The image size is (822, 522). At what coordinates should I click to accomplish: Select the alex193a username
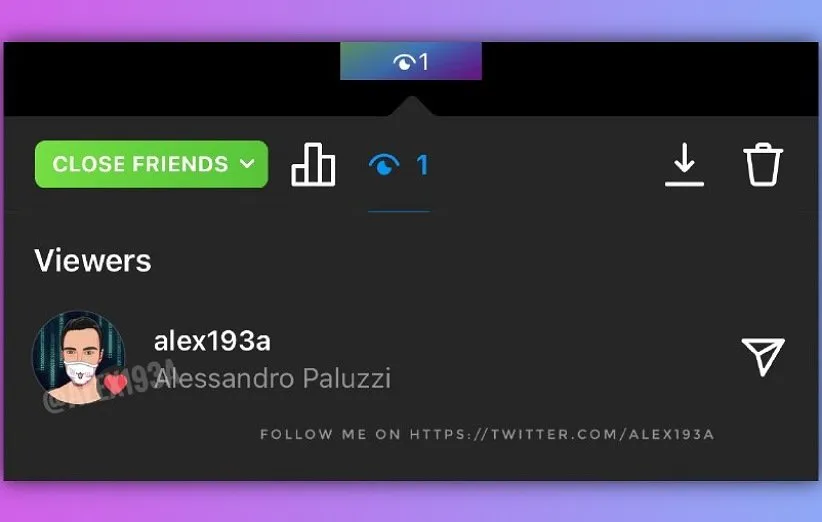click(x=212, y=341)
